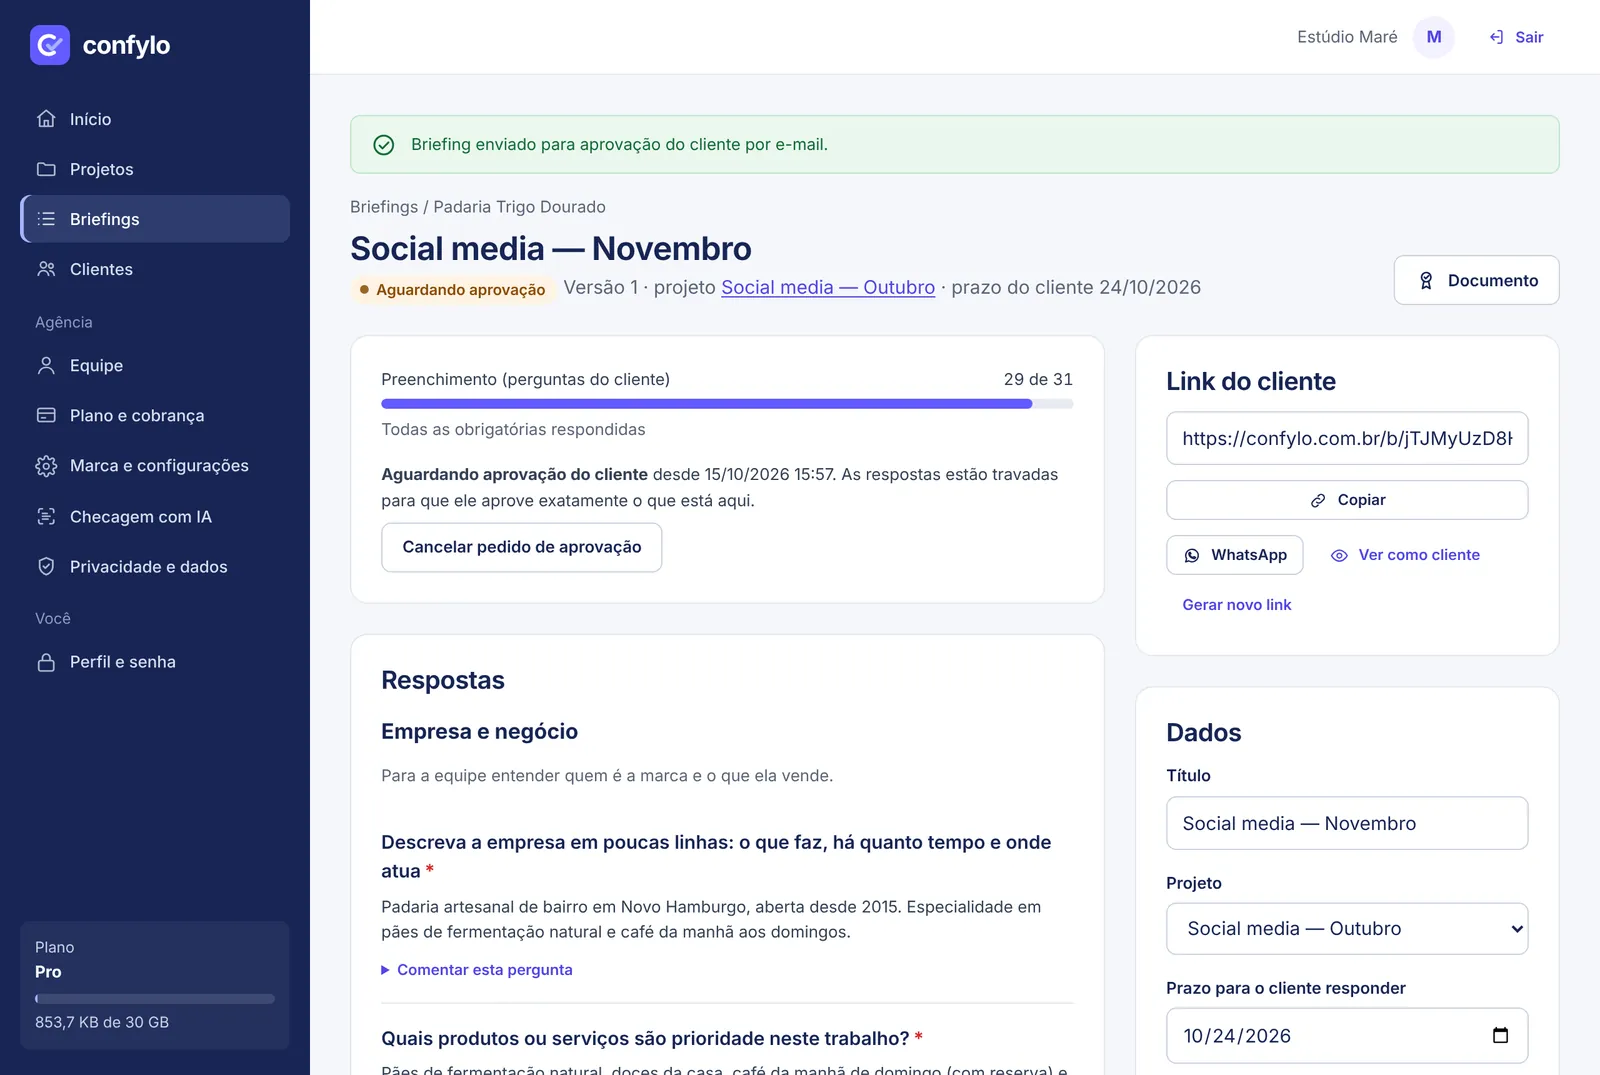Expand Comentar esta pergunta

(477, 970)
